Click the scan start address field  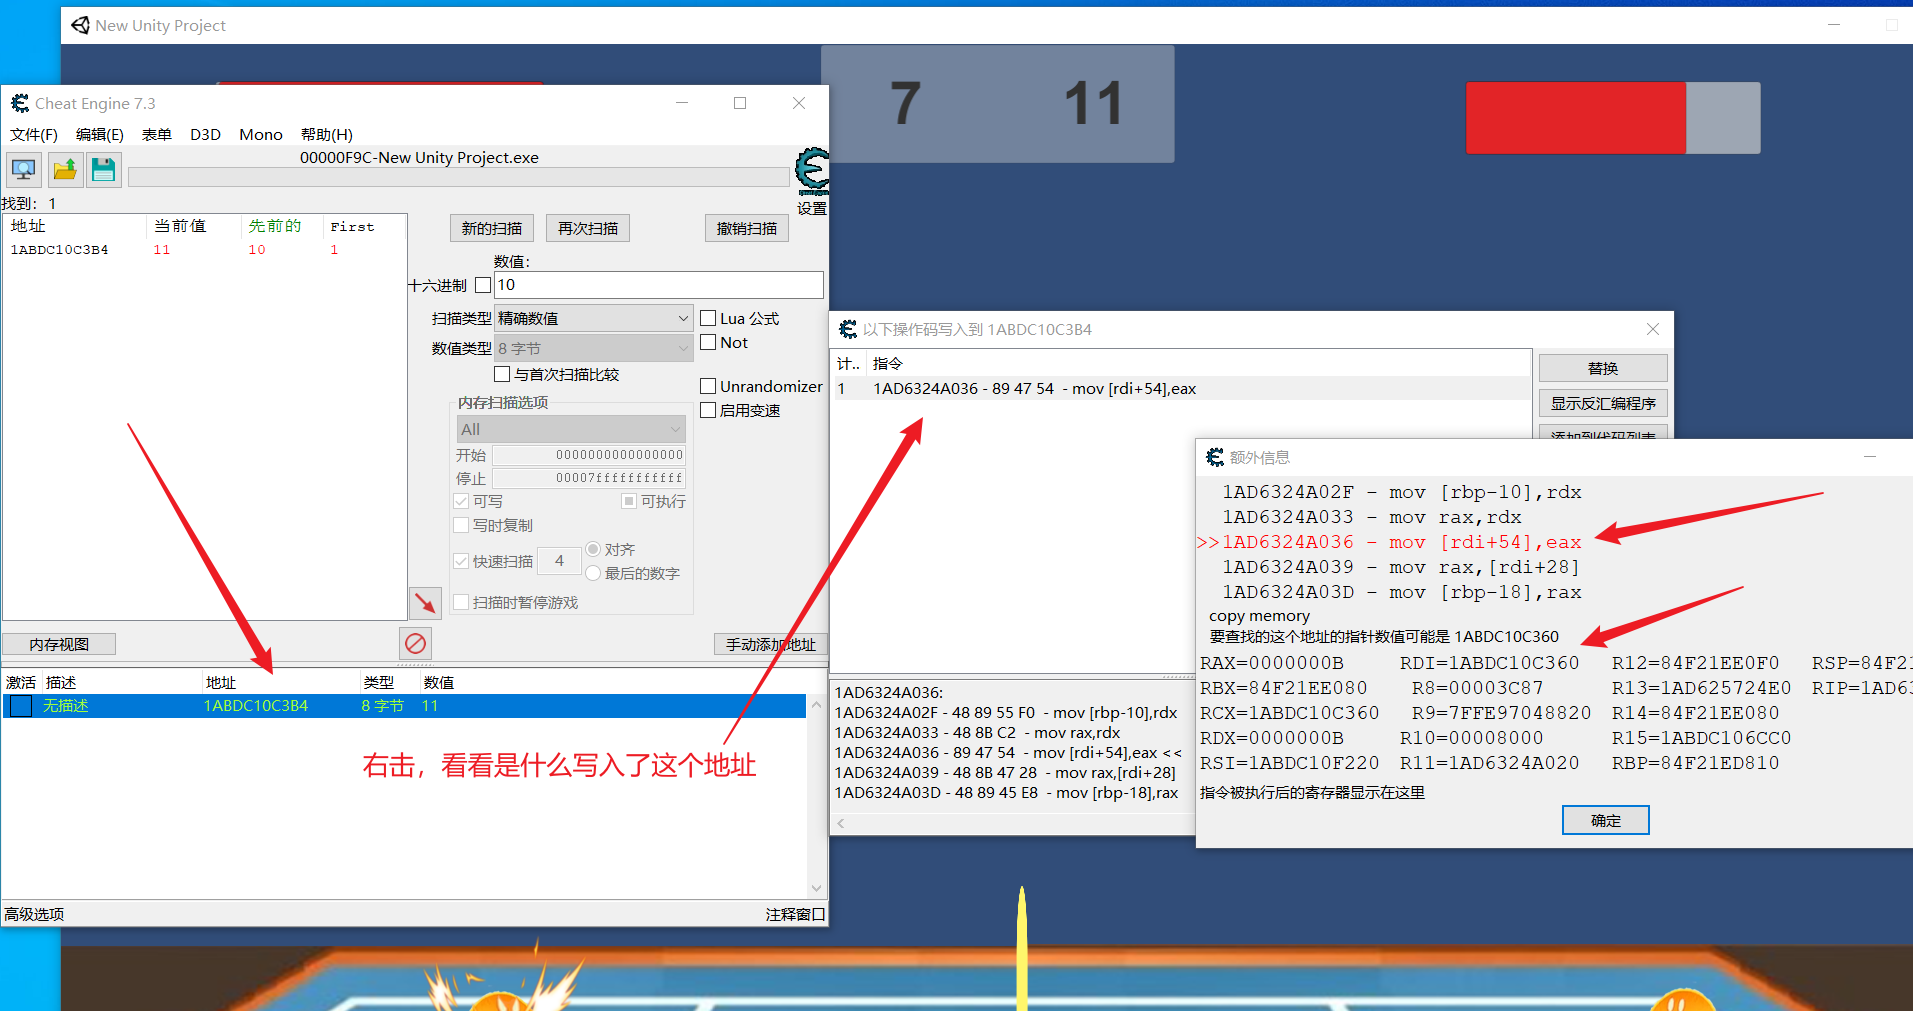[x=589, y=455]
